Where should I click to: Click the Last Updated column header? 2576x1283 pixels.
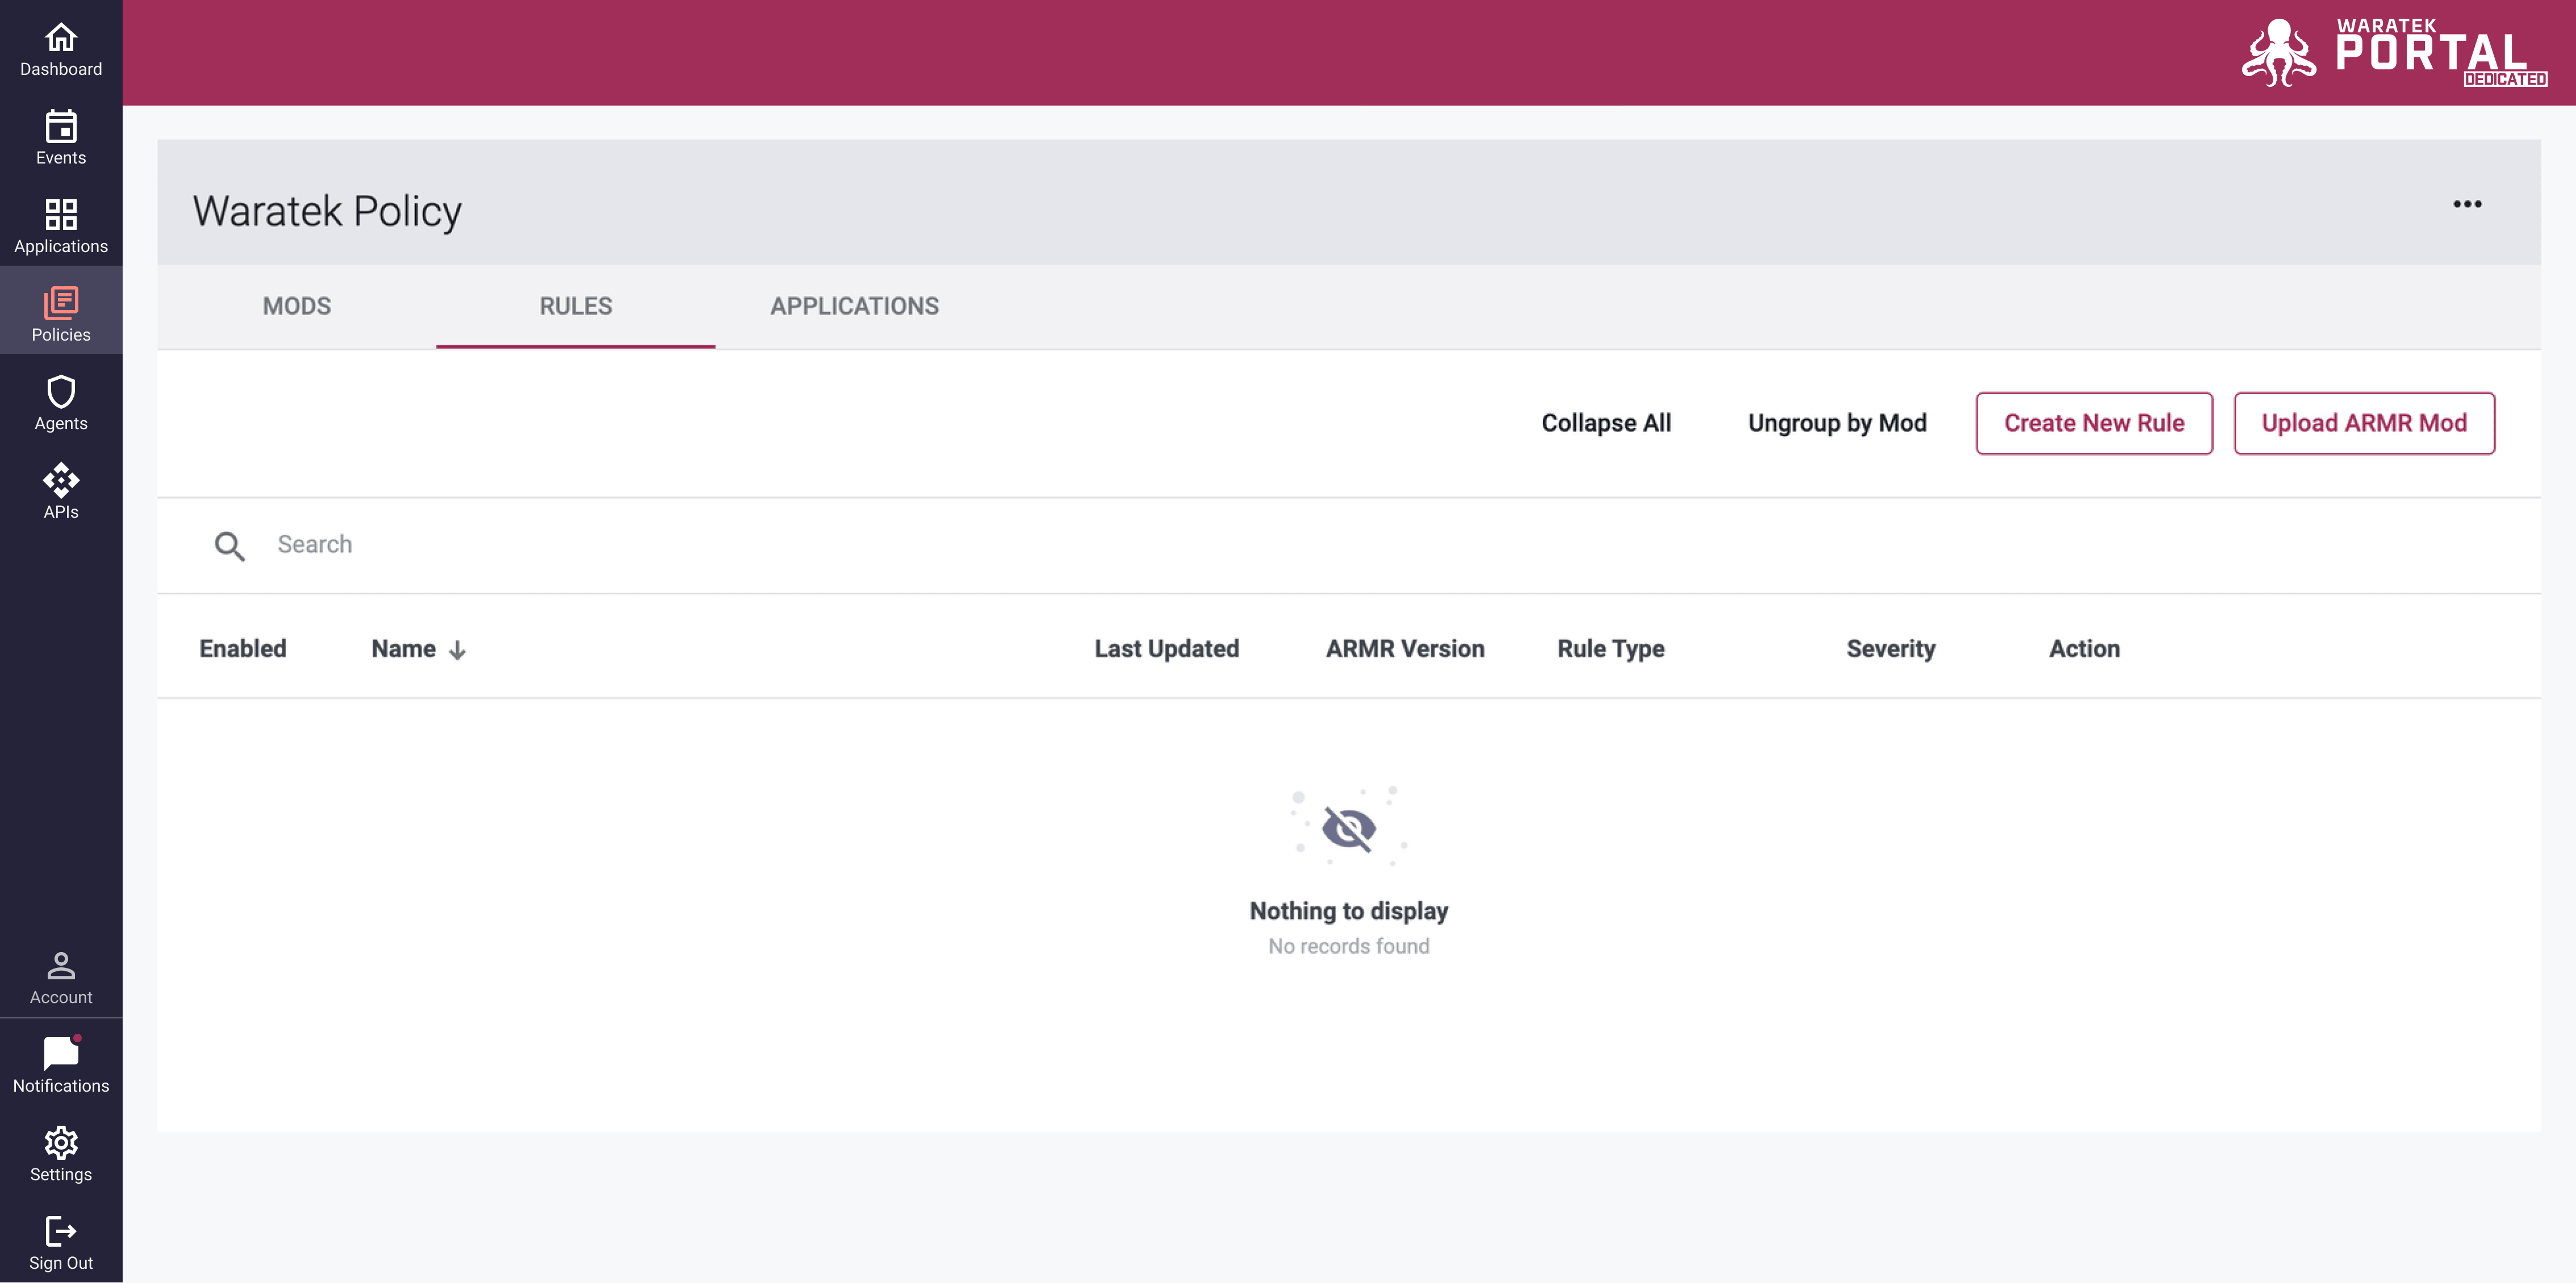1166,649
